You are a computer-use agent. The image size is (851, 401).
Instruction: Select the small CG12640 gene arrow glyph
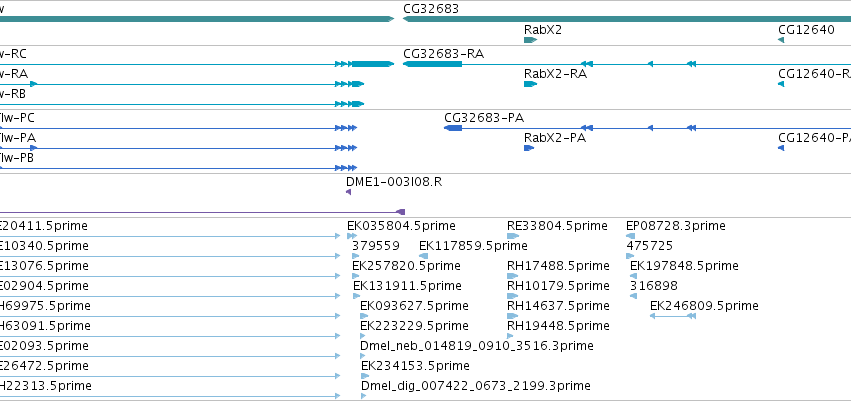click(x=781, y=40)
